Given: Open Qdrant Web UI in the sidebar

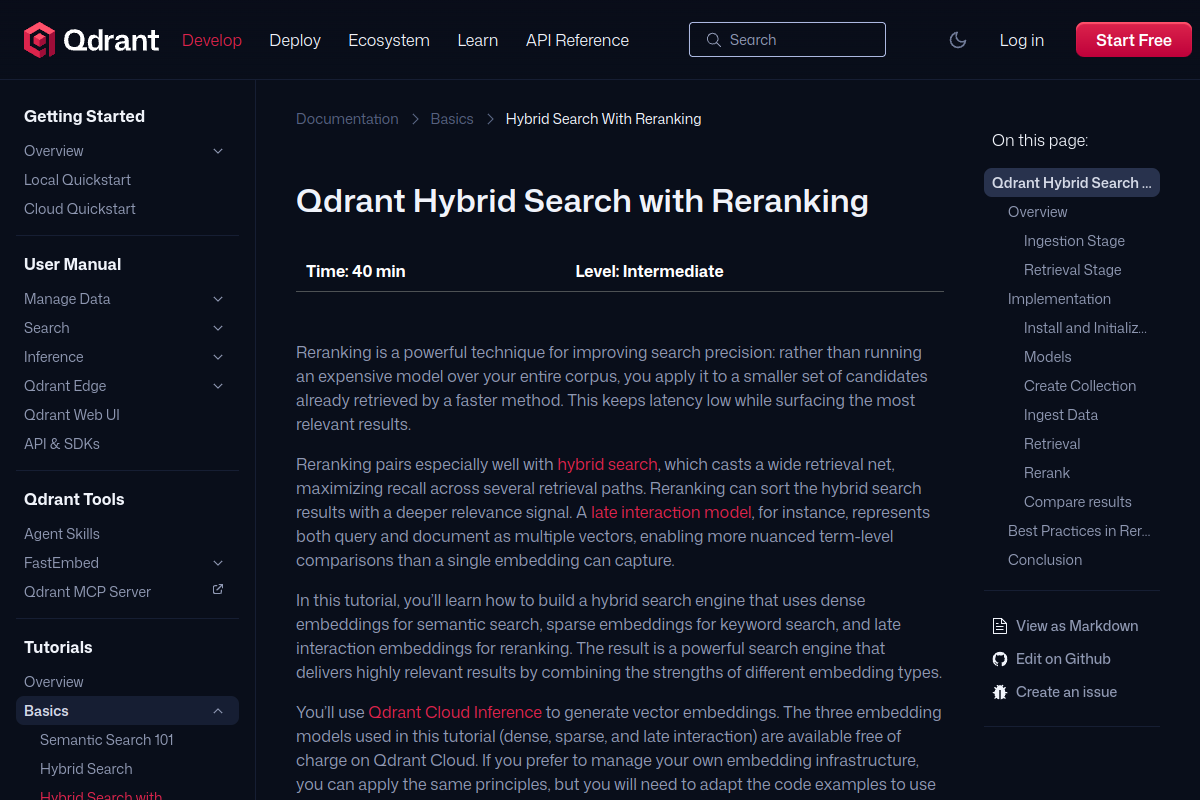Looking at the screenshot, I should point(72,415).
